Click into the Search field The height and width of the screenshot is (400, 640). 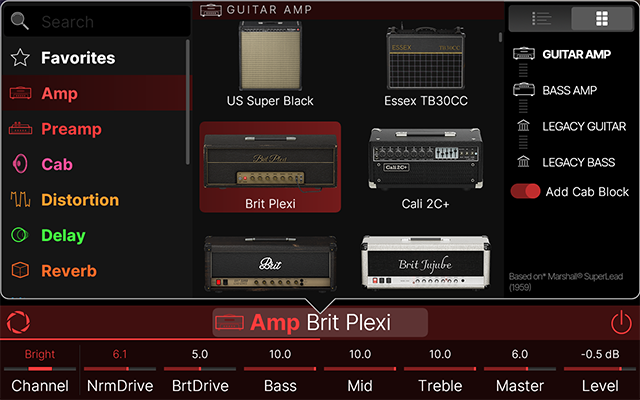click(x=97, y=21)
